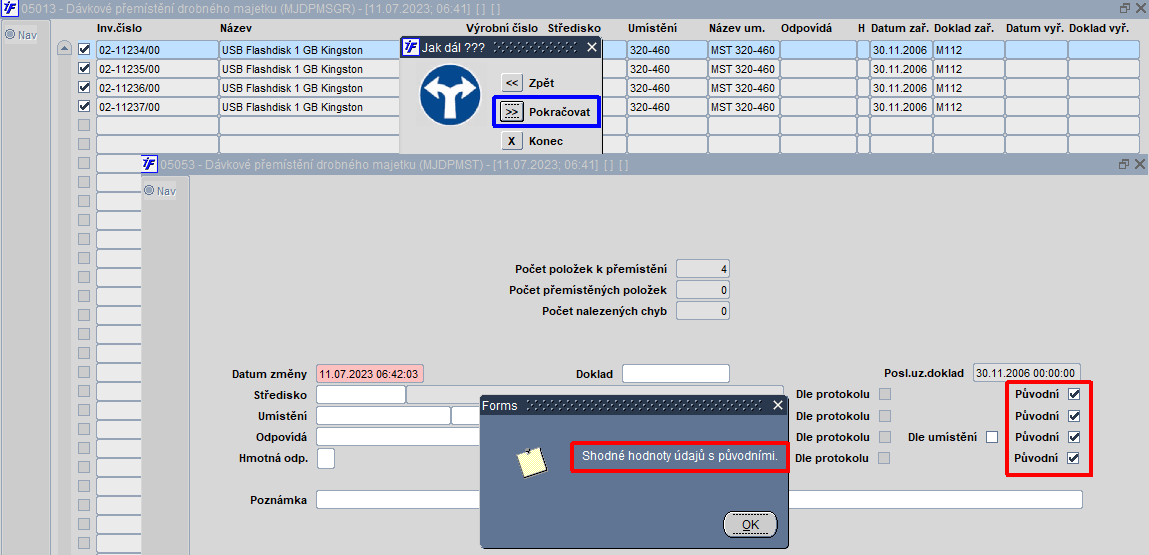Click the Umístění input field
This screenshot has width=1149, height=555.
click(x=383, y=416)
